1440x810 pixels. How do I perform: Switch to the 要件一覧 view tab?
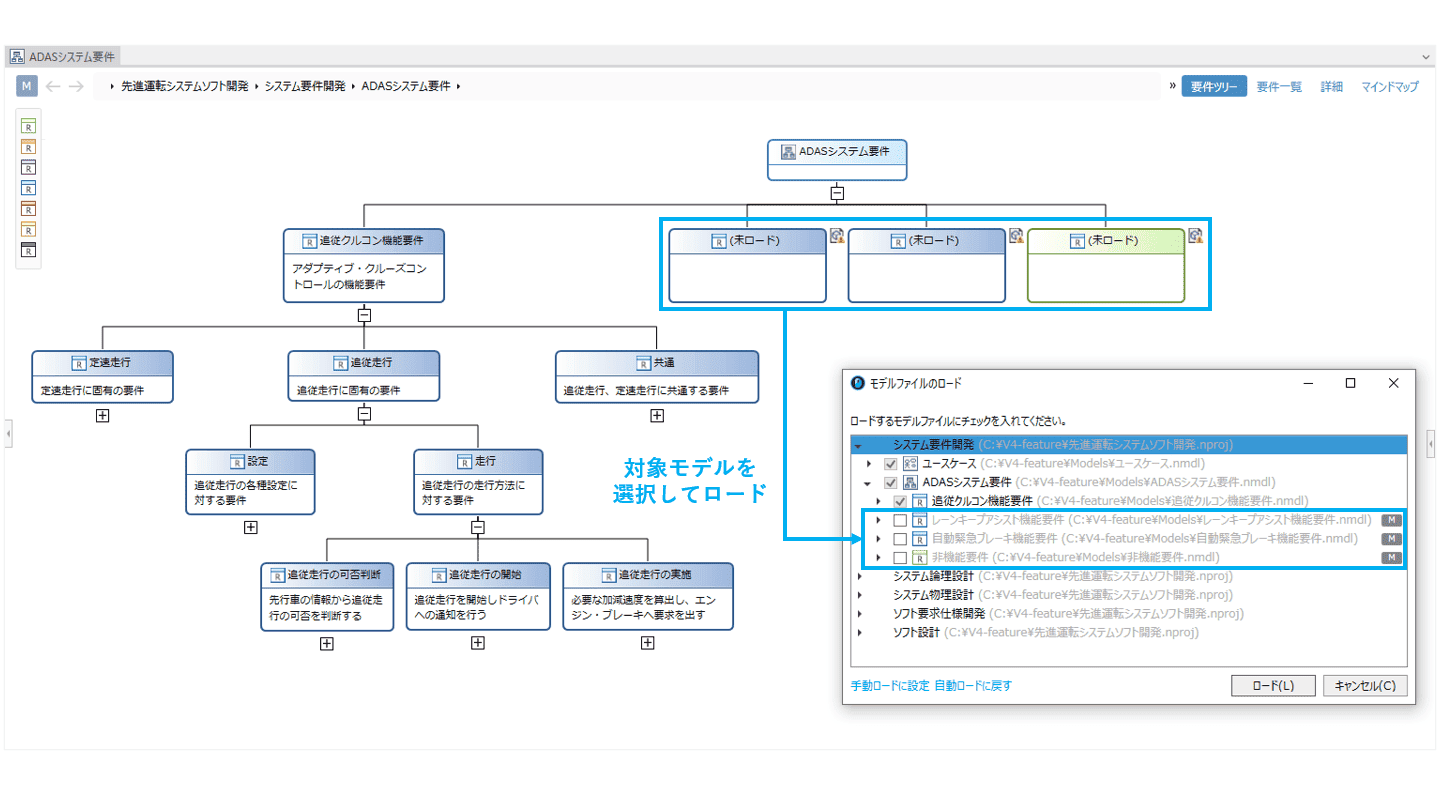1279,87
